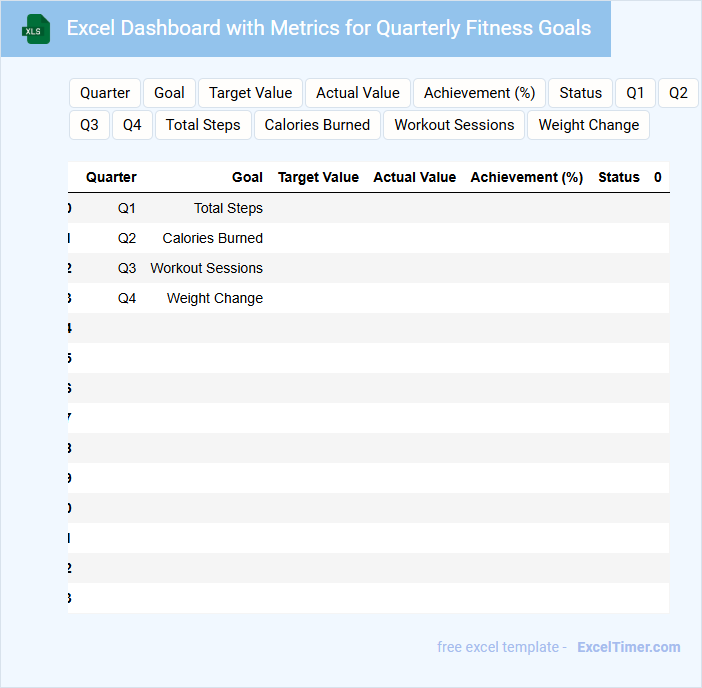Click the Goal tag button
Viewport: 702px width, 688px height.
[169, 93]
